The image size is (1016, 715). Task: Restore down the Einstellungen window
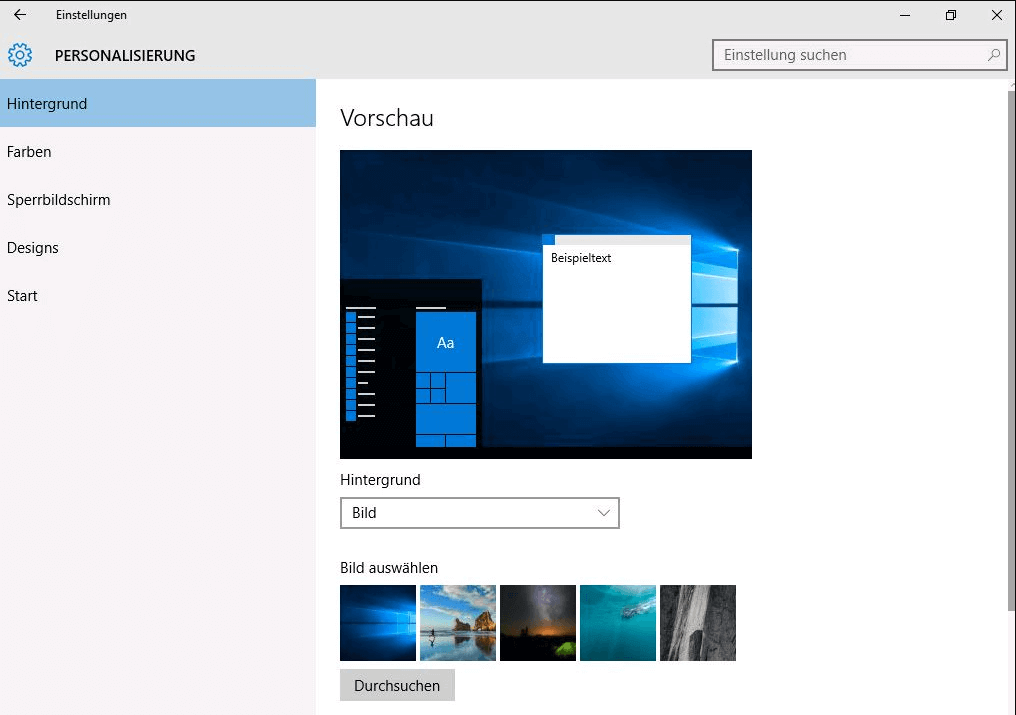(951, 15)
